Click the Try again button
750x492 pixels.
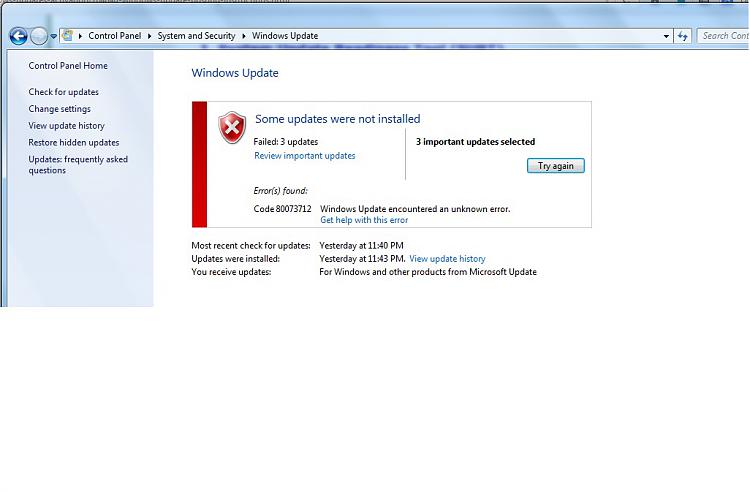pyautogui.click(x=556, y=166)
